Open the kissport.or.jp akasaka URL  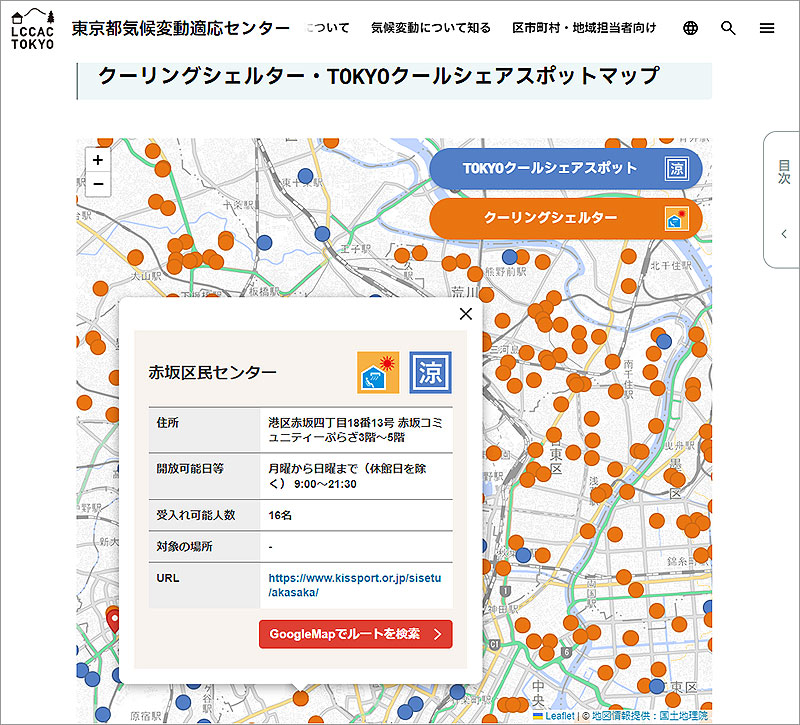point(354,585)
